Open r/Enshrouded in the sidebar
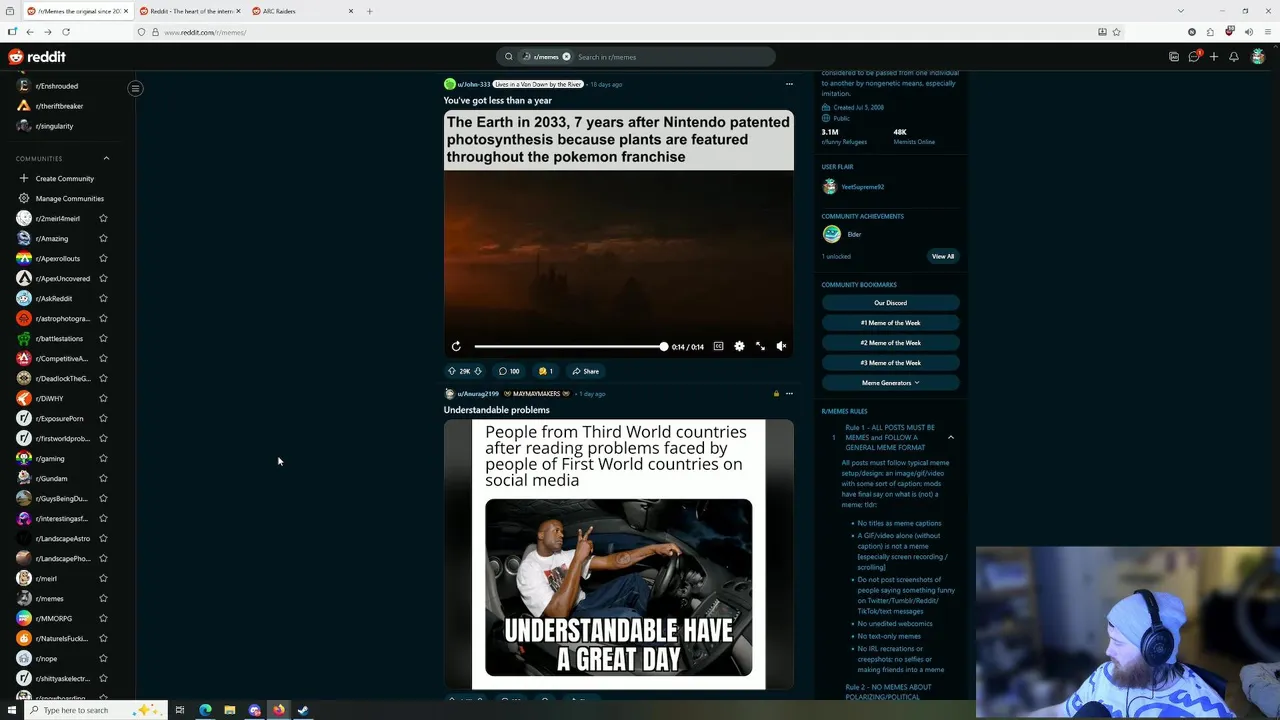Screen dimensions: 1280x720 56,86
